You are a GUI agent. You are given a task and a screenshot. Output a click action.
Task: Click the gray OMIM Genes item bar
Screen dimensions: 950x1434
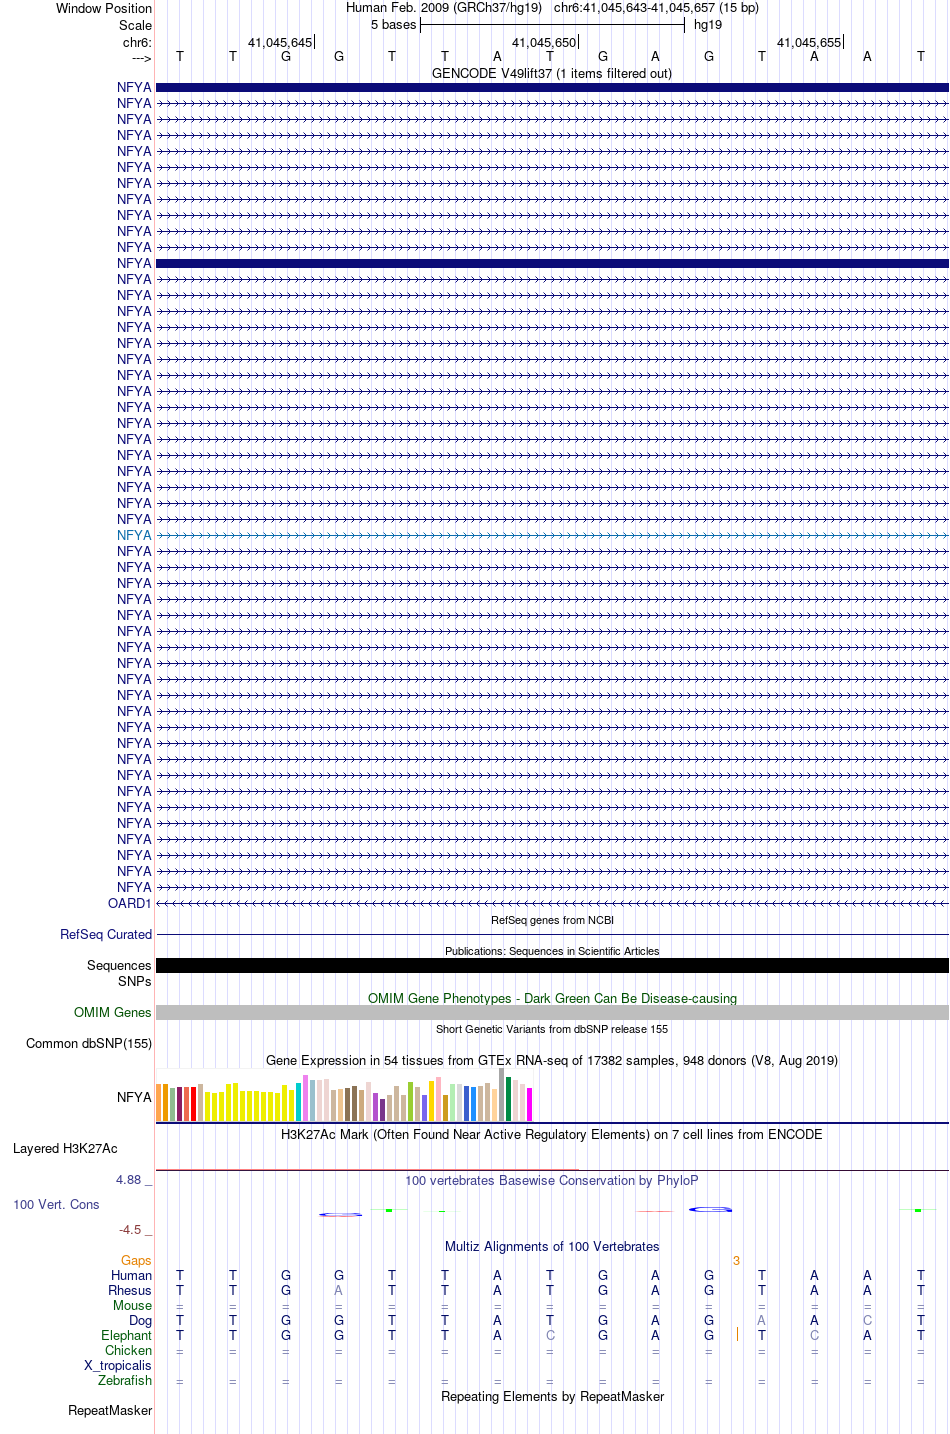[x=552, y=1012]
